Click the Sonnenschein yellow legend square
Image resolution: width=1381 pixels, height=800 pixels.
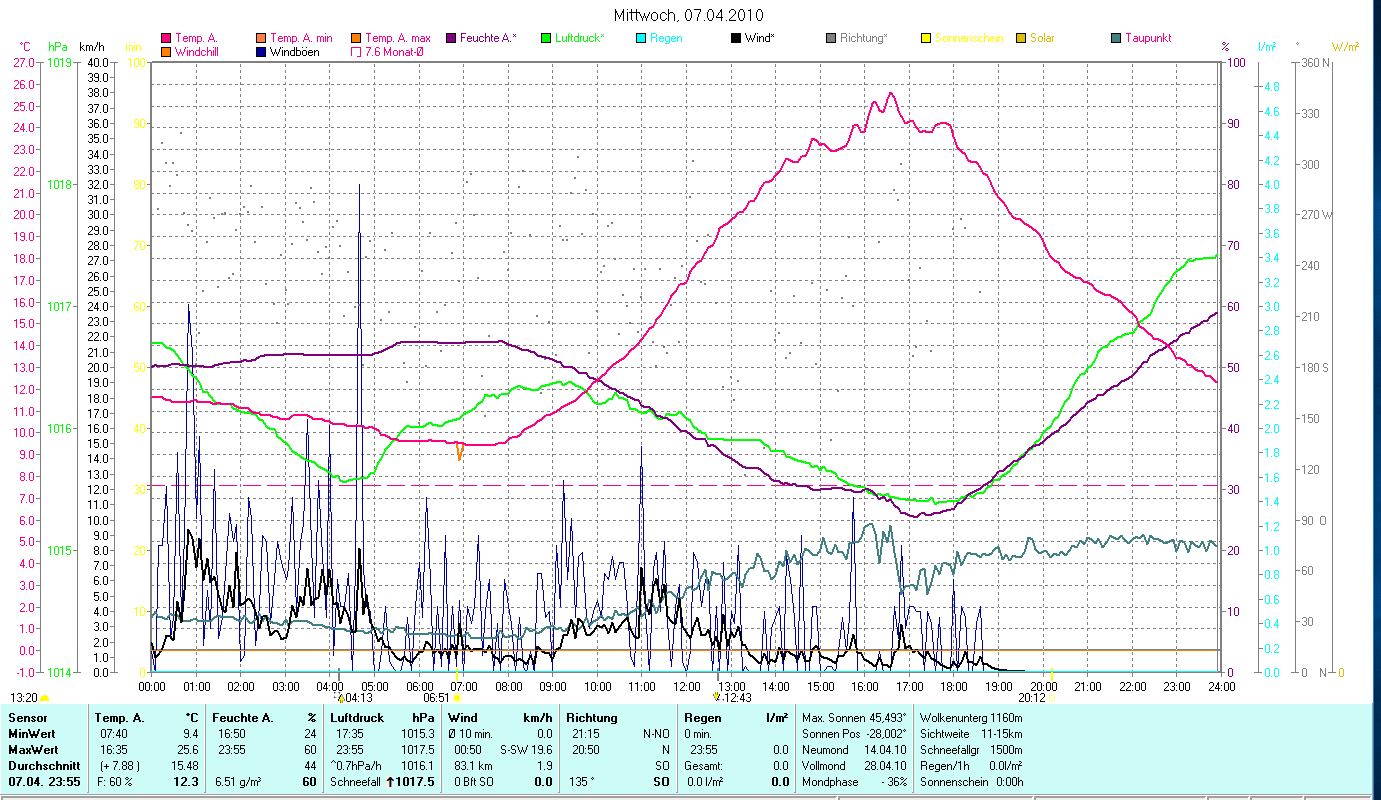pyautogui.click(x=926, y=38)
